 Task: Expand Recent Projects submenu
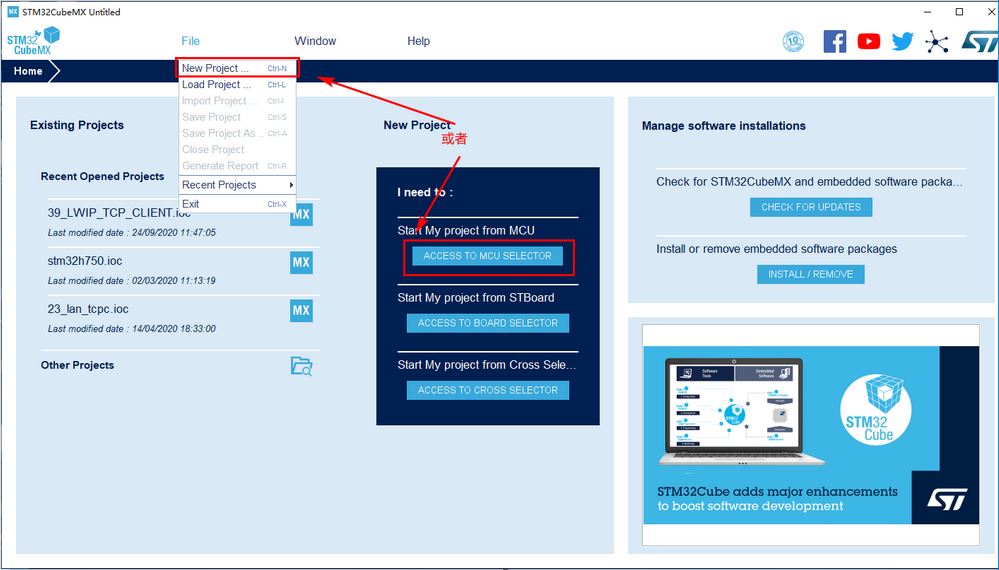[237, 185]
